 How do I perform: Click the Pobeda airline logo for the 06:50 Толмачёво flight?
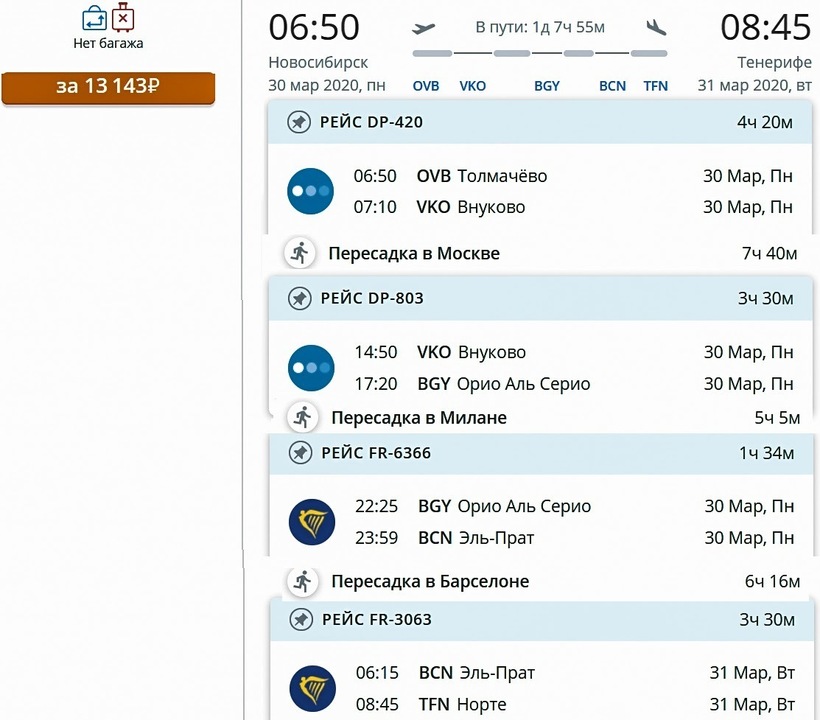310,191
